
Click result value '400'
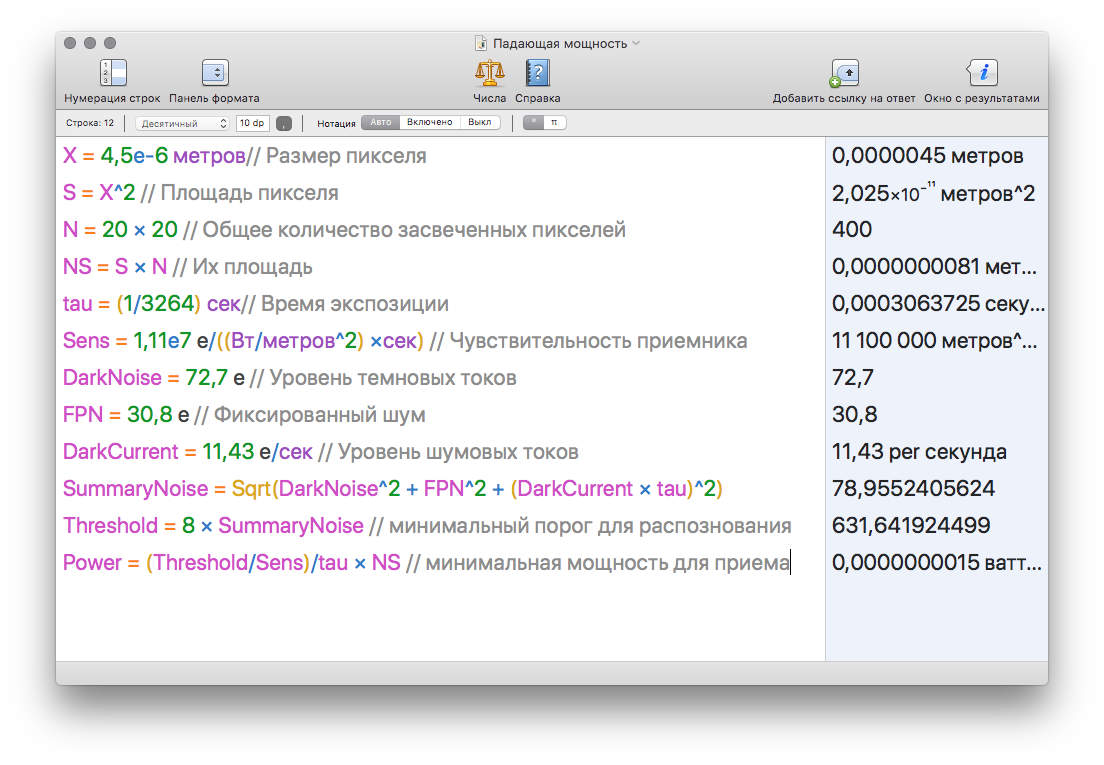(852, 229)
